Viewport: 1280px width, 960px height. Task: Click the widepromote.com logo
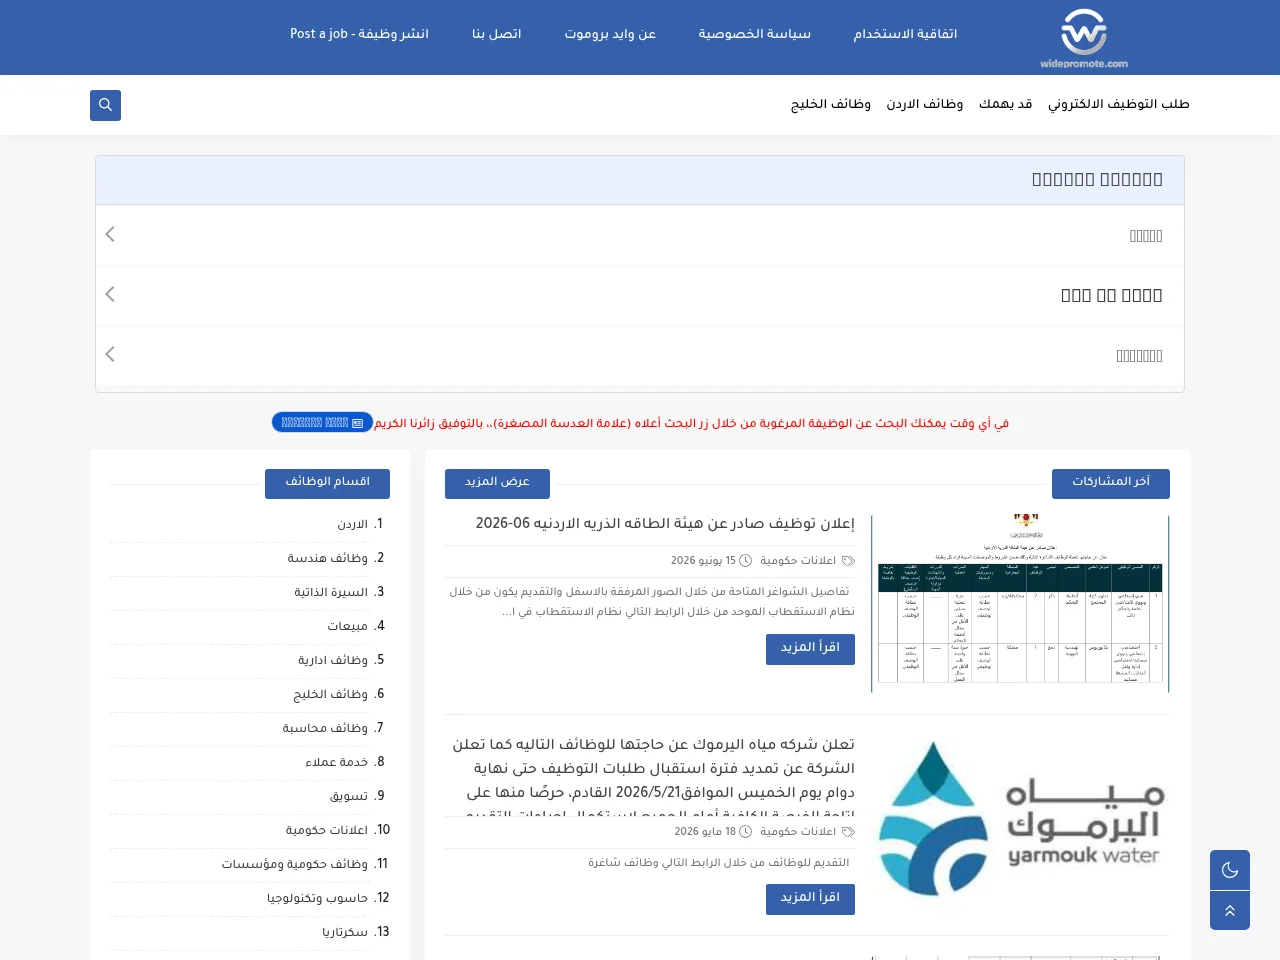(x=1084, y=38)
